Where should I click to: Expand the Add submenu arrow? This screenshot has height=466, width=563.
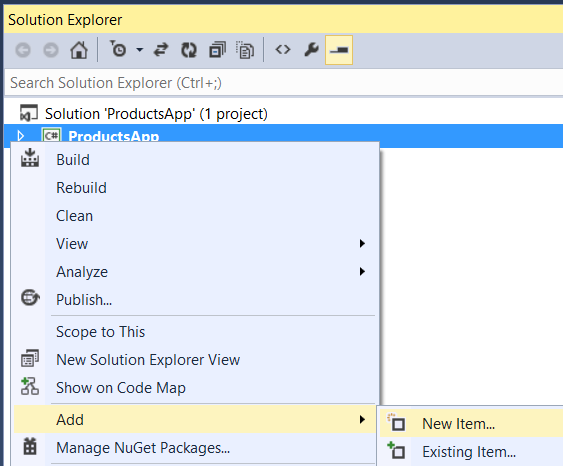[362, 419]
